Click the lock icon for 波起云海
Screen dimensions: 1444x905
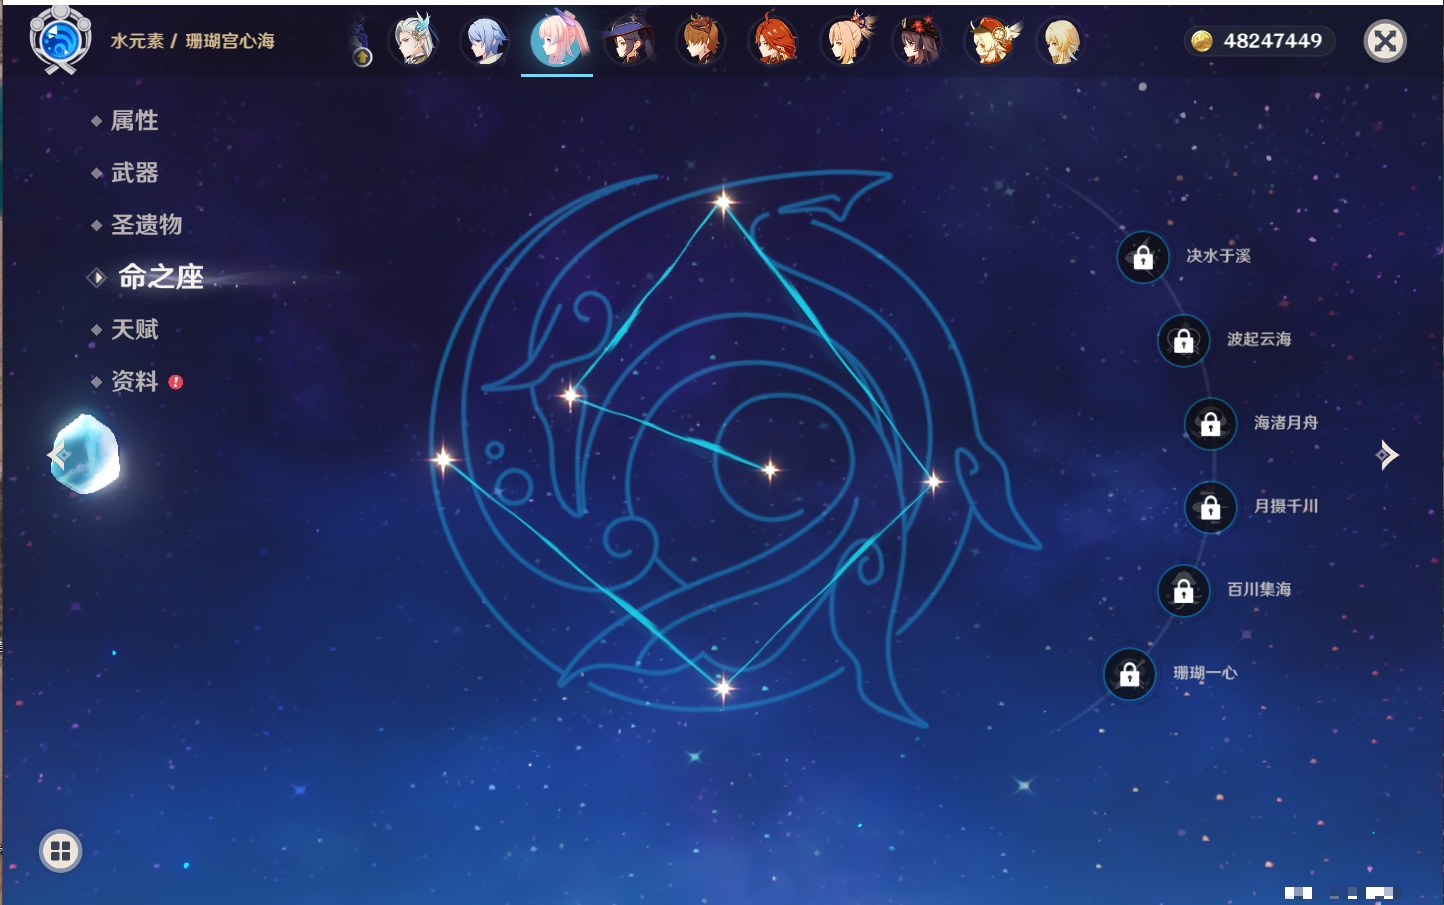[x=1183, y=340]
